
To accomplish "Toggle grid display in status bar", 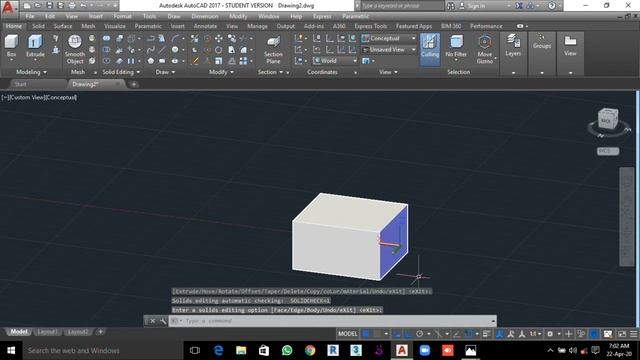I will click(x=366, y=334).
